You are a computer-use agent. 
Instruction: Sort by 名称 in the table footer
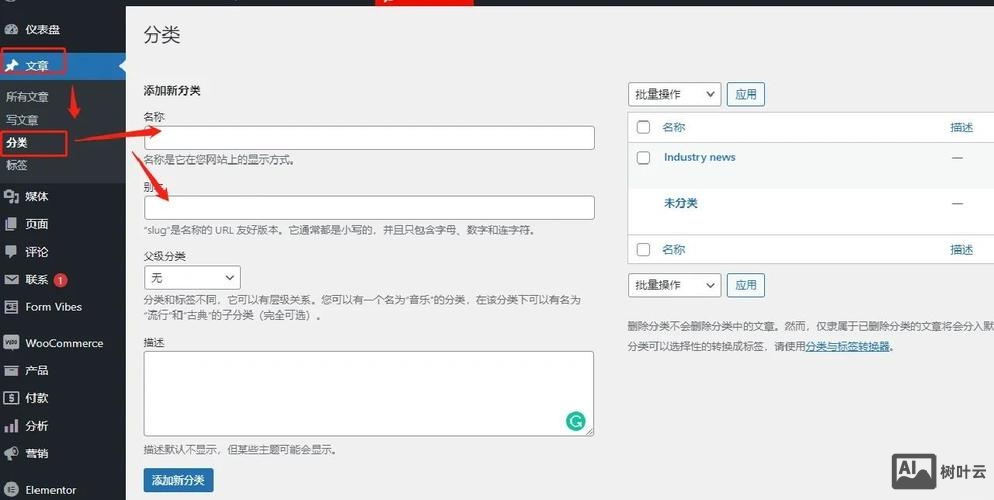(x=673, y=249)
